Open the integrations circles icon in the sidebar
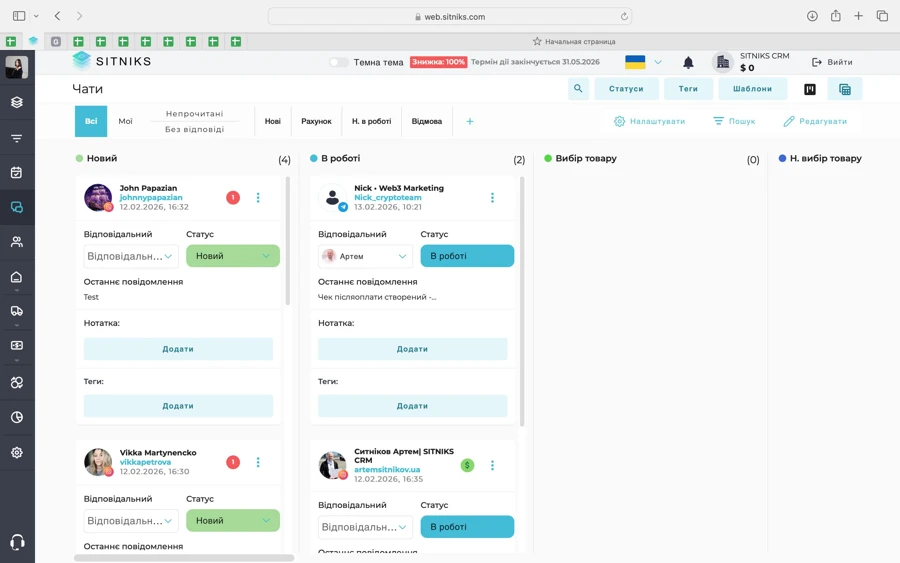Viewport: 900px width, 563px height. pyautogui.click(x=17, y=382)
